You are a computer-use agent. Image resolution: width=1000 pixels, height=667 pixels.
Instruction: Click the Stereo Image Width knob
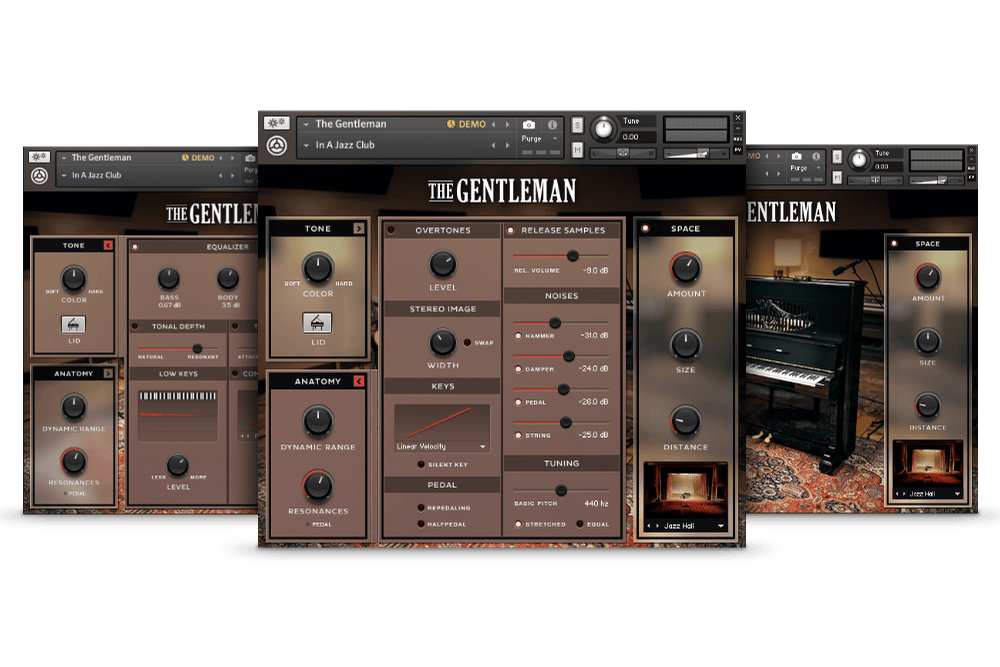click(x=442, y=343)
